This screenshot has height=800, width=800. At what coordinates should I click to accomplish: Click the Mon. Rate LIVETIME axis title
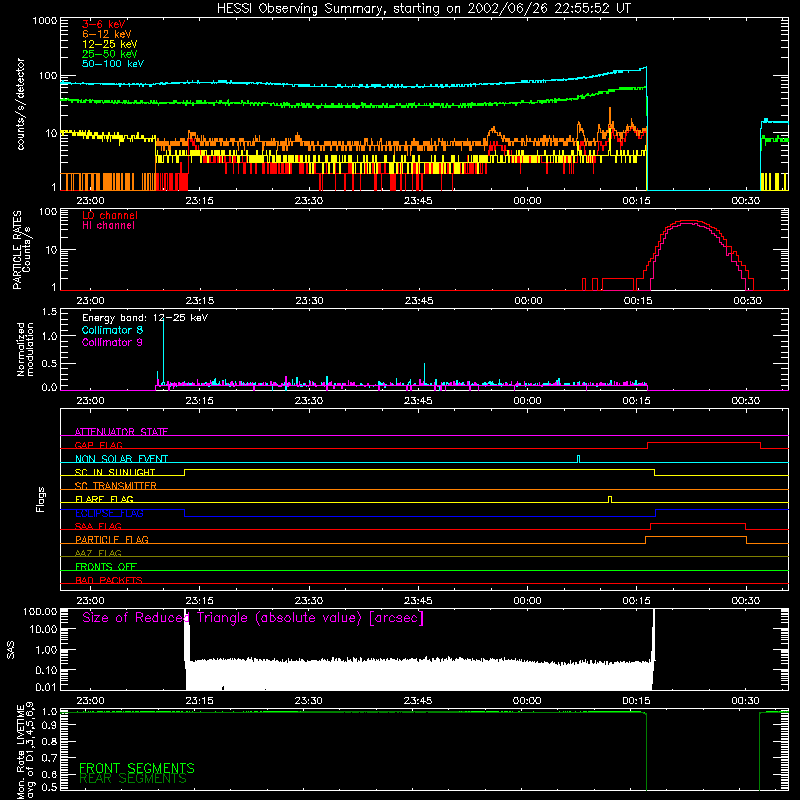pyautogui.click(x=25, y=750)
